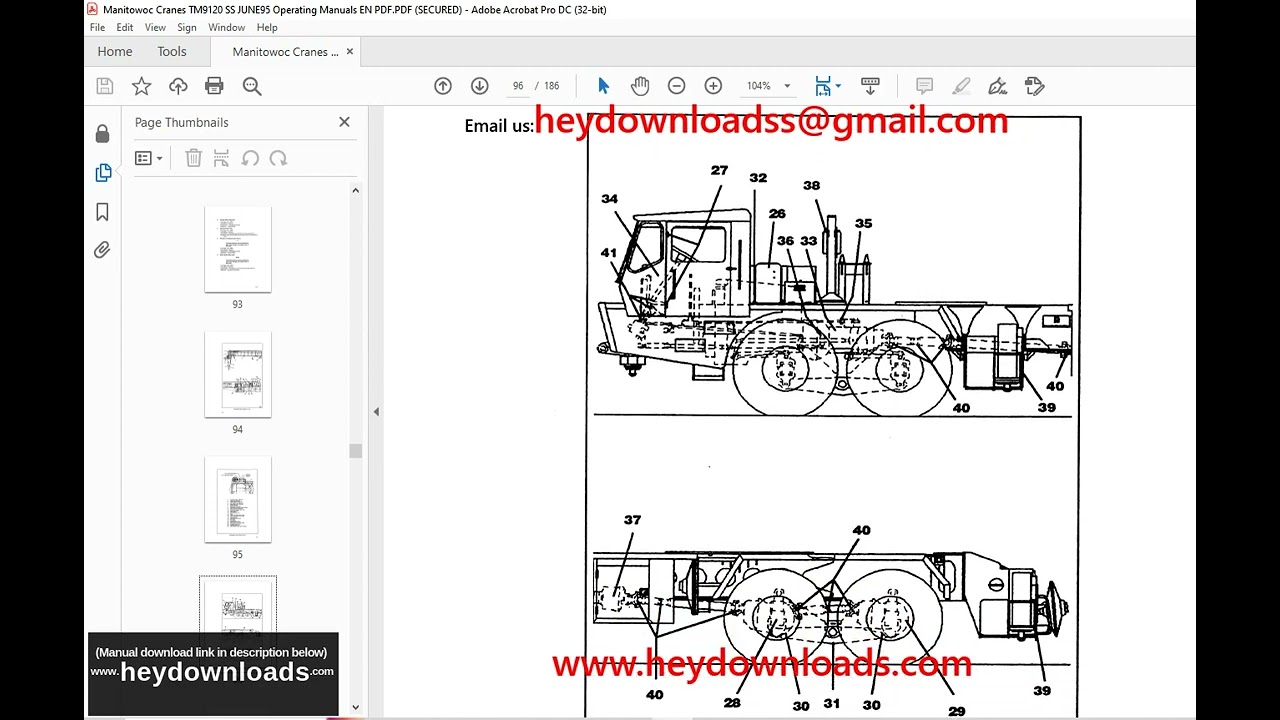Add a comment with the note icon
Screen dimensions: 1280x720
point(924,86)
